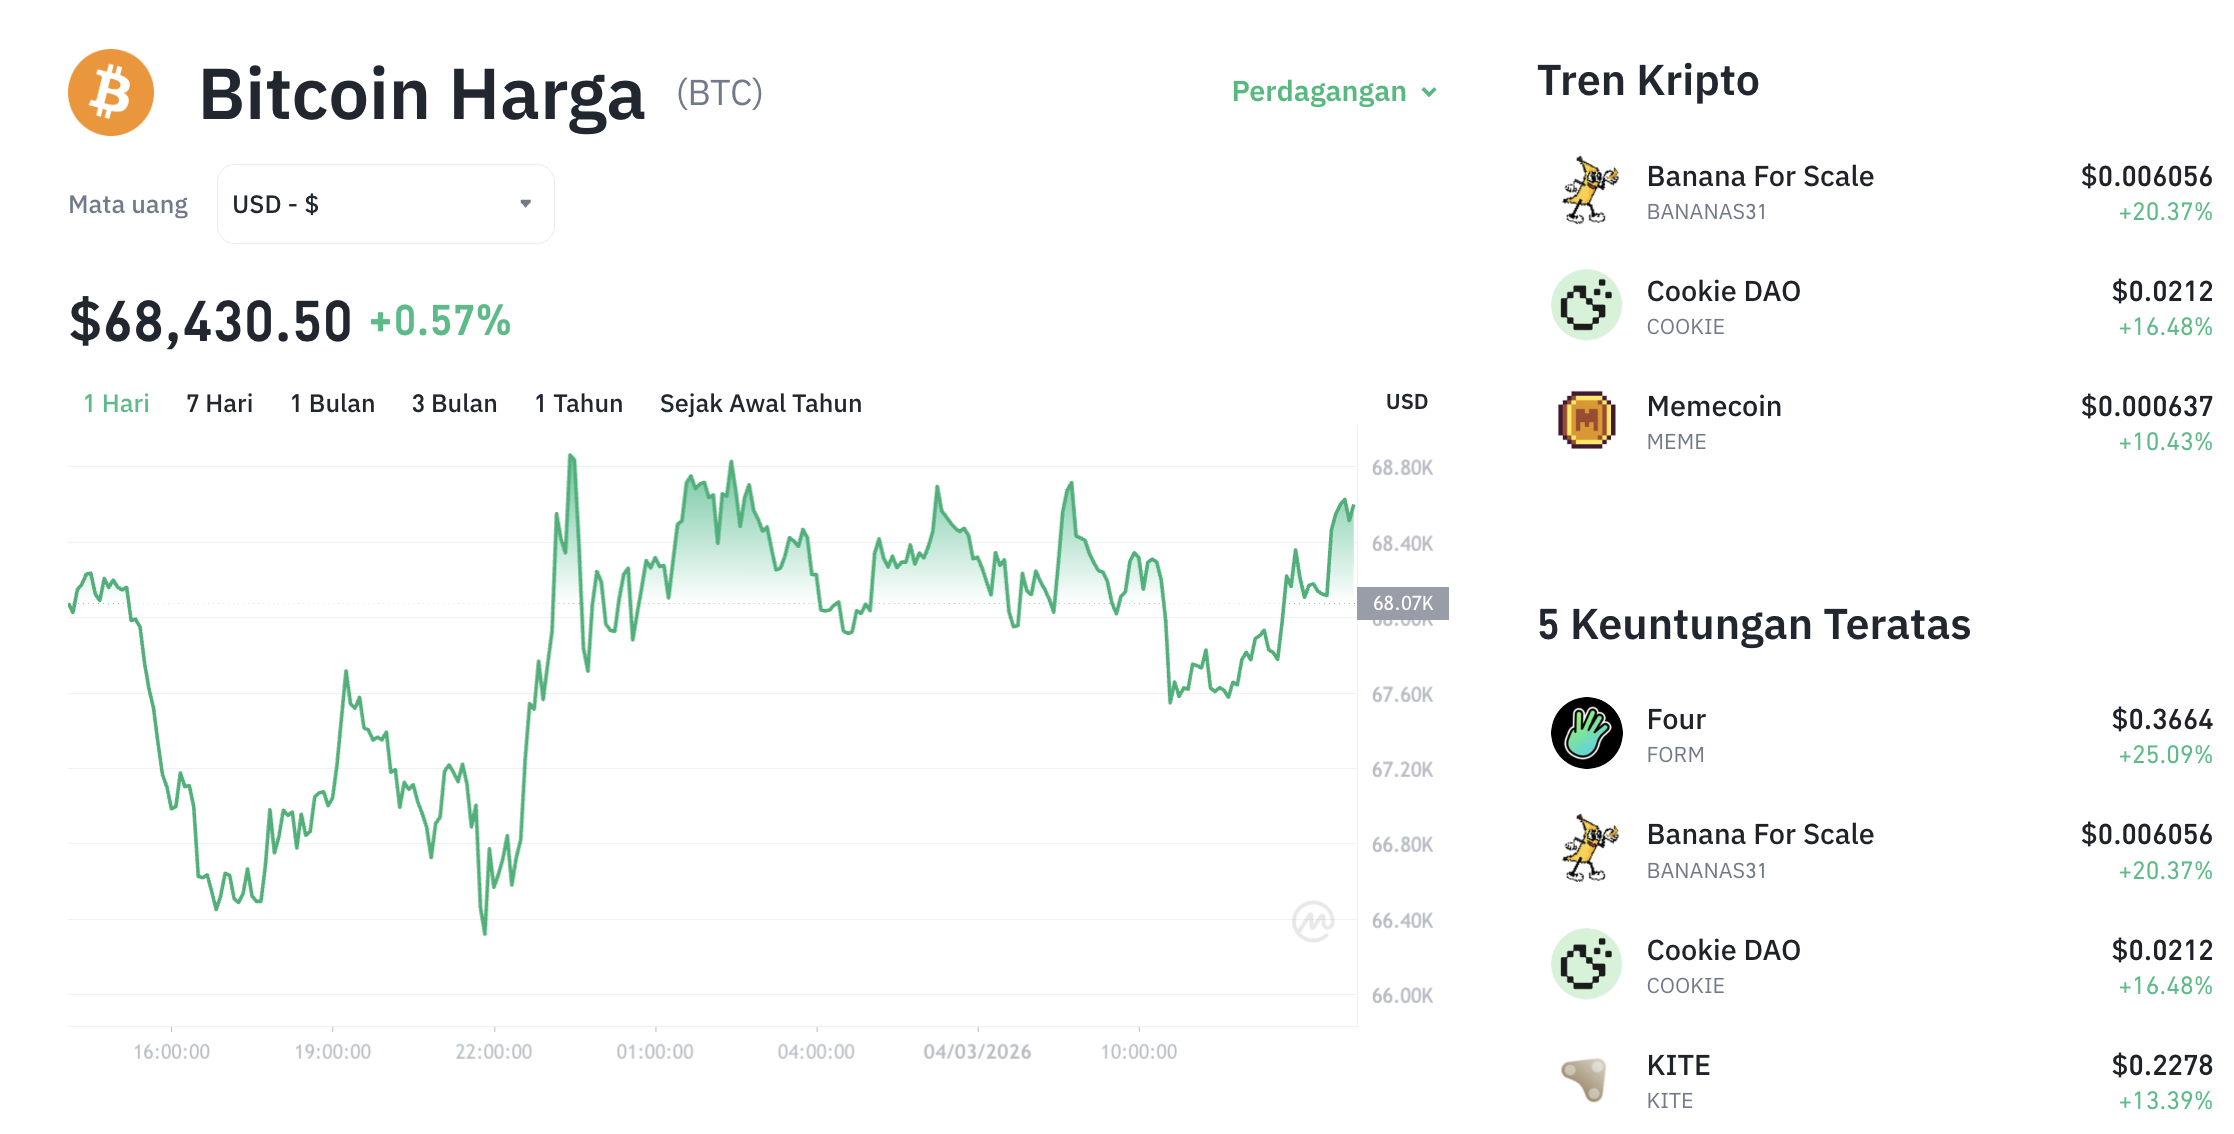This screenshot has height=1134, width=2234.
Task: Expand the Perdagangan dropdown
Action: (x=1333, y=91)
